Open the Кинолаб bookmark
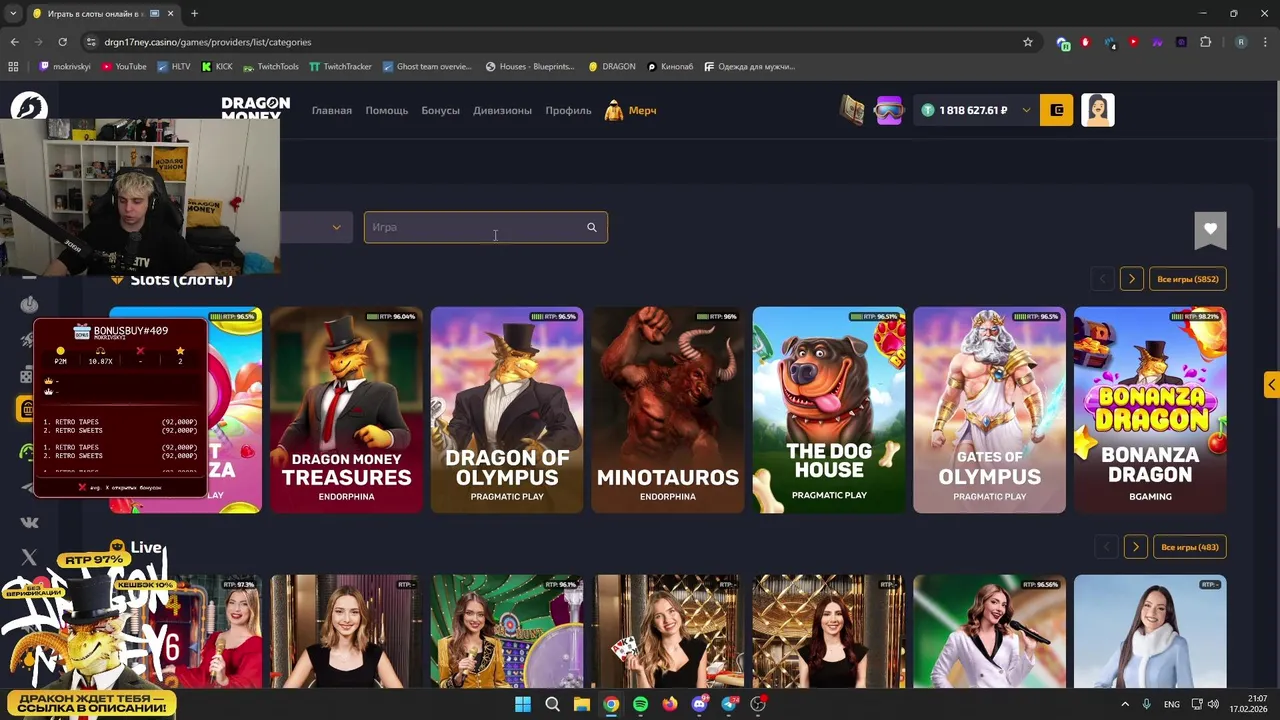 [x=670, y=67]
